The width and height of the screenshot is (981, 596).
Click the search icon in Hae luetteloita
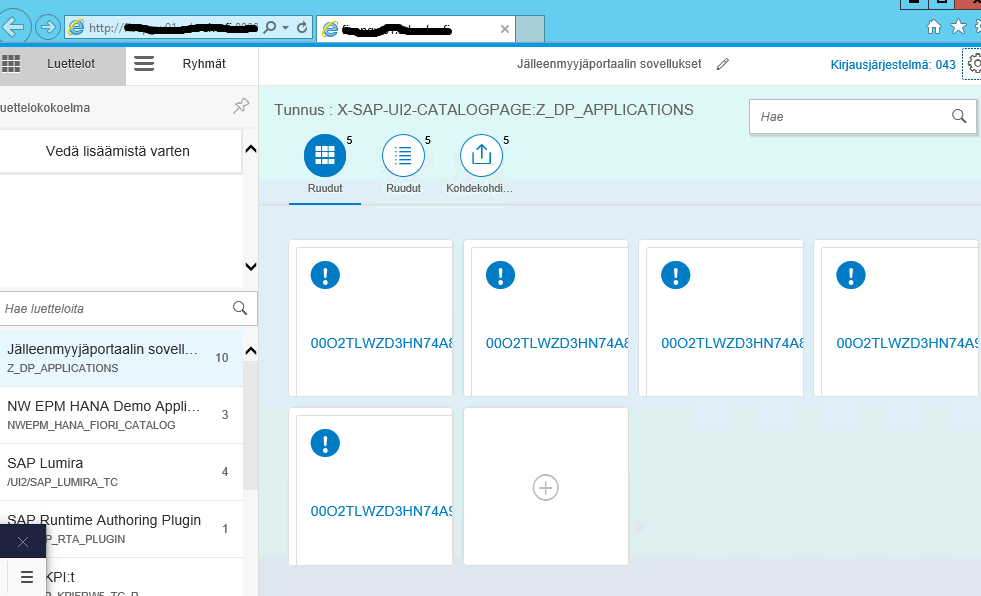[x=240, y=308]
